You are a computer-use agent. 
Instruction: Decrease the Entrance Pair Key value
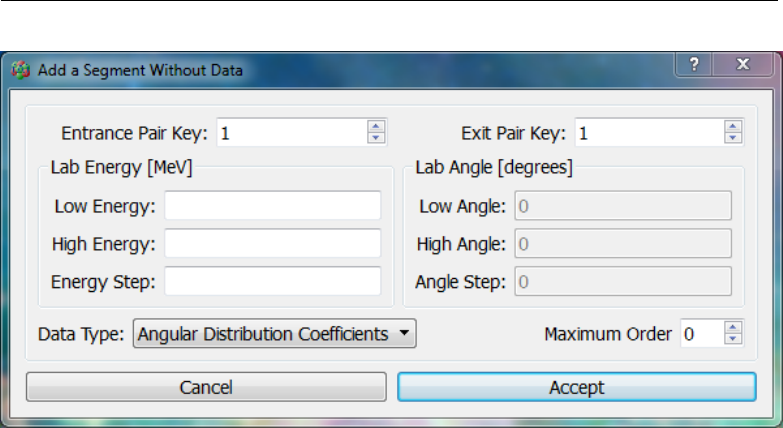(376, 138)
